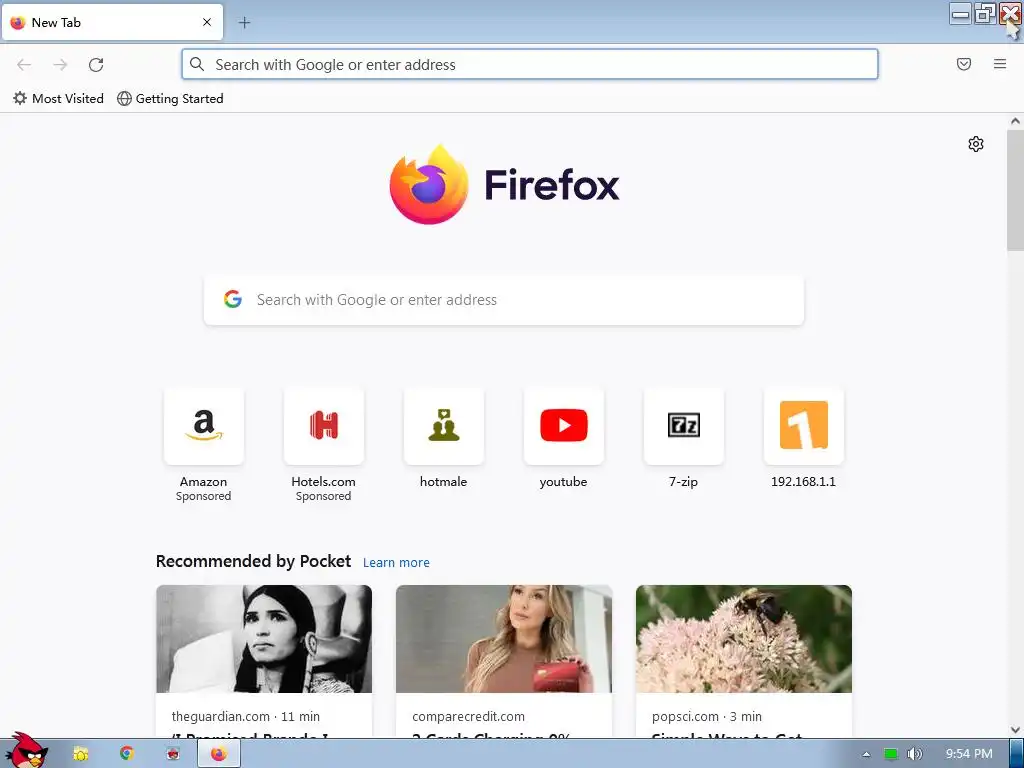The height and width of the screenshot is (768, 1024).
Task: Show hidden system tray icons
Action: (866, 754)
